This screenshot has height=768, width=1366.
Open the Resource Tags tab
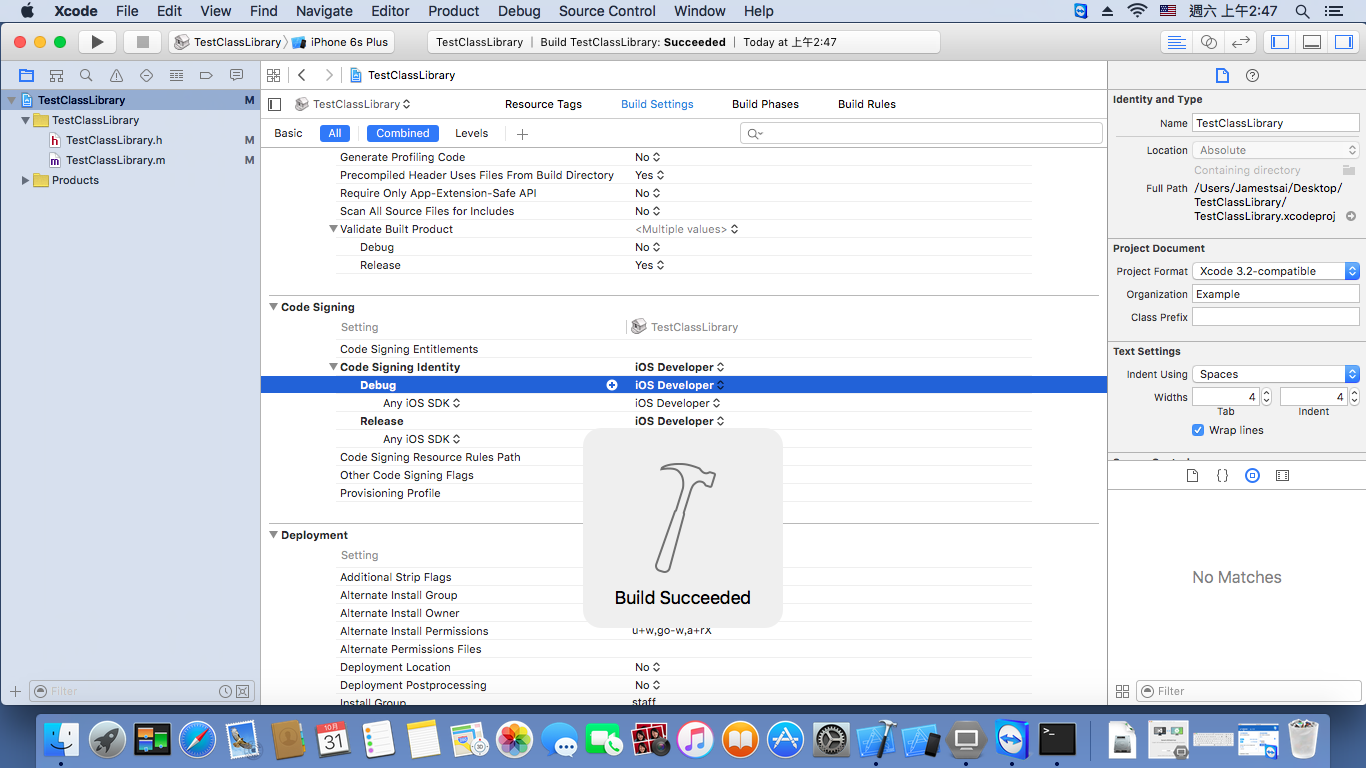click(543, 104)
